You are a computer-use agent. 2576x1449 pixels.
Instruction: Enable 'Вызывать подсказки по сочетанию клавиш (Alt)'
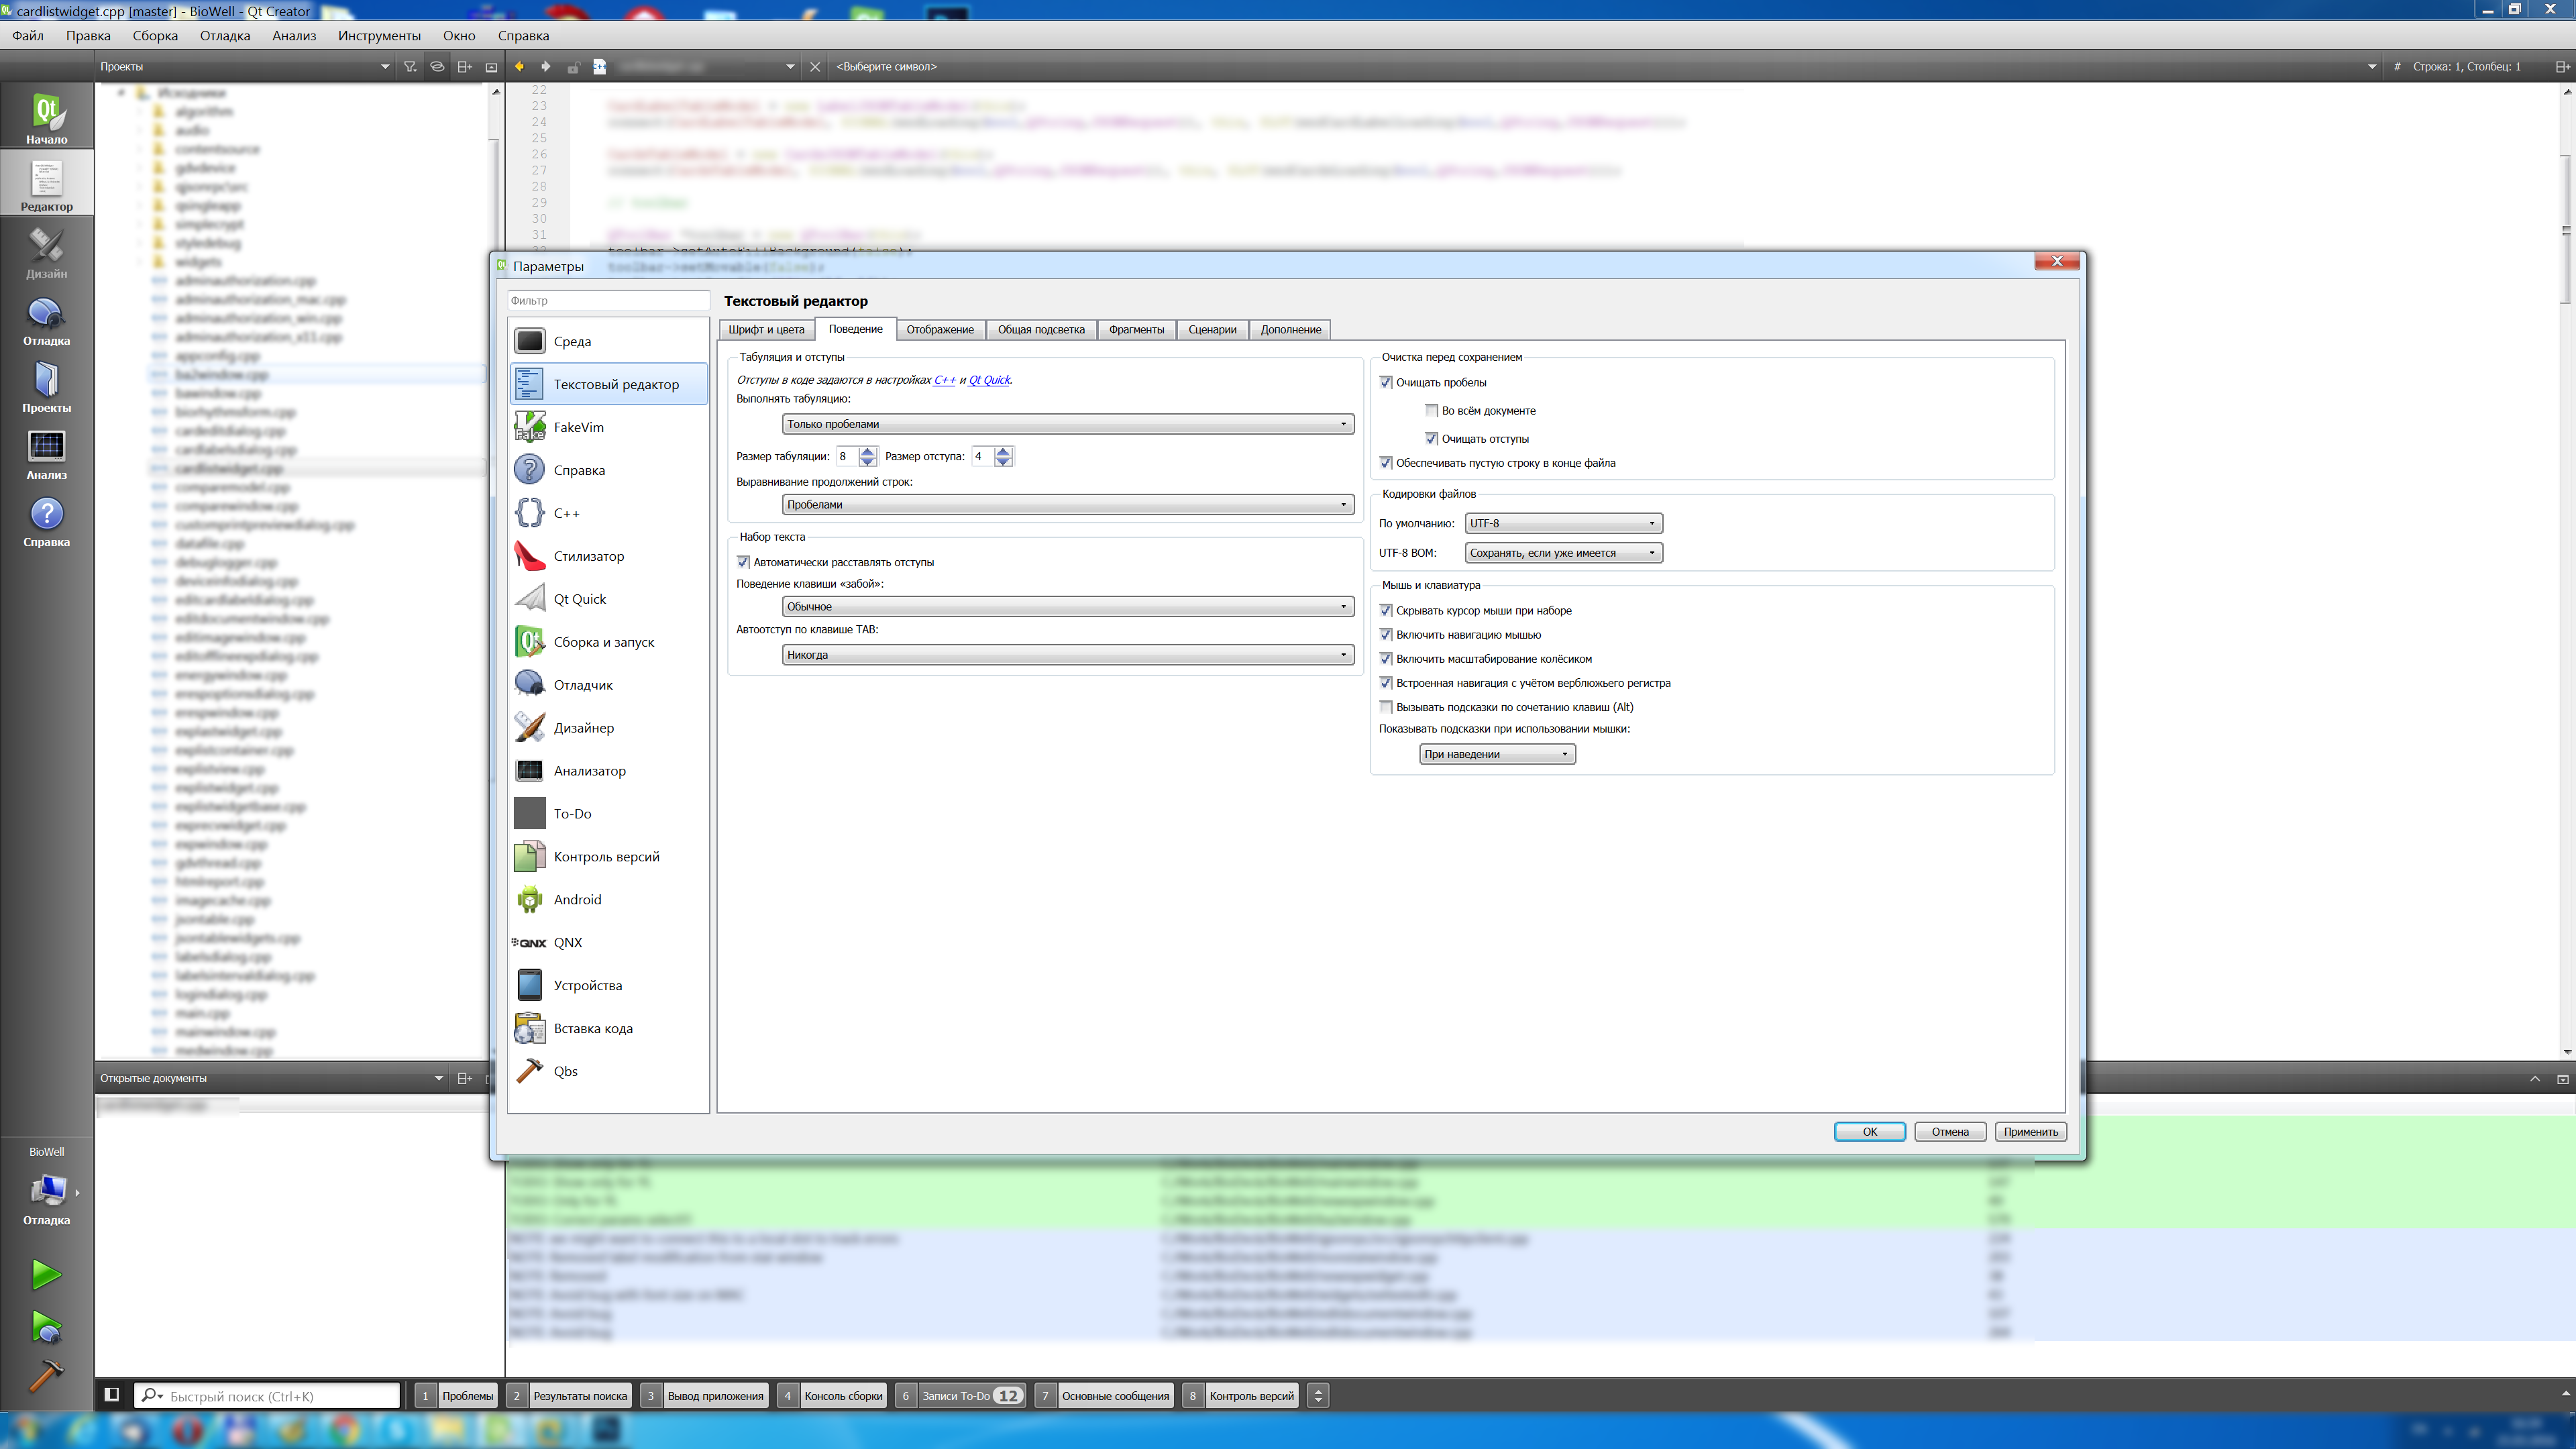click(1386, 707)
